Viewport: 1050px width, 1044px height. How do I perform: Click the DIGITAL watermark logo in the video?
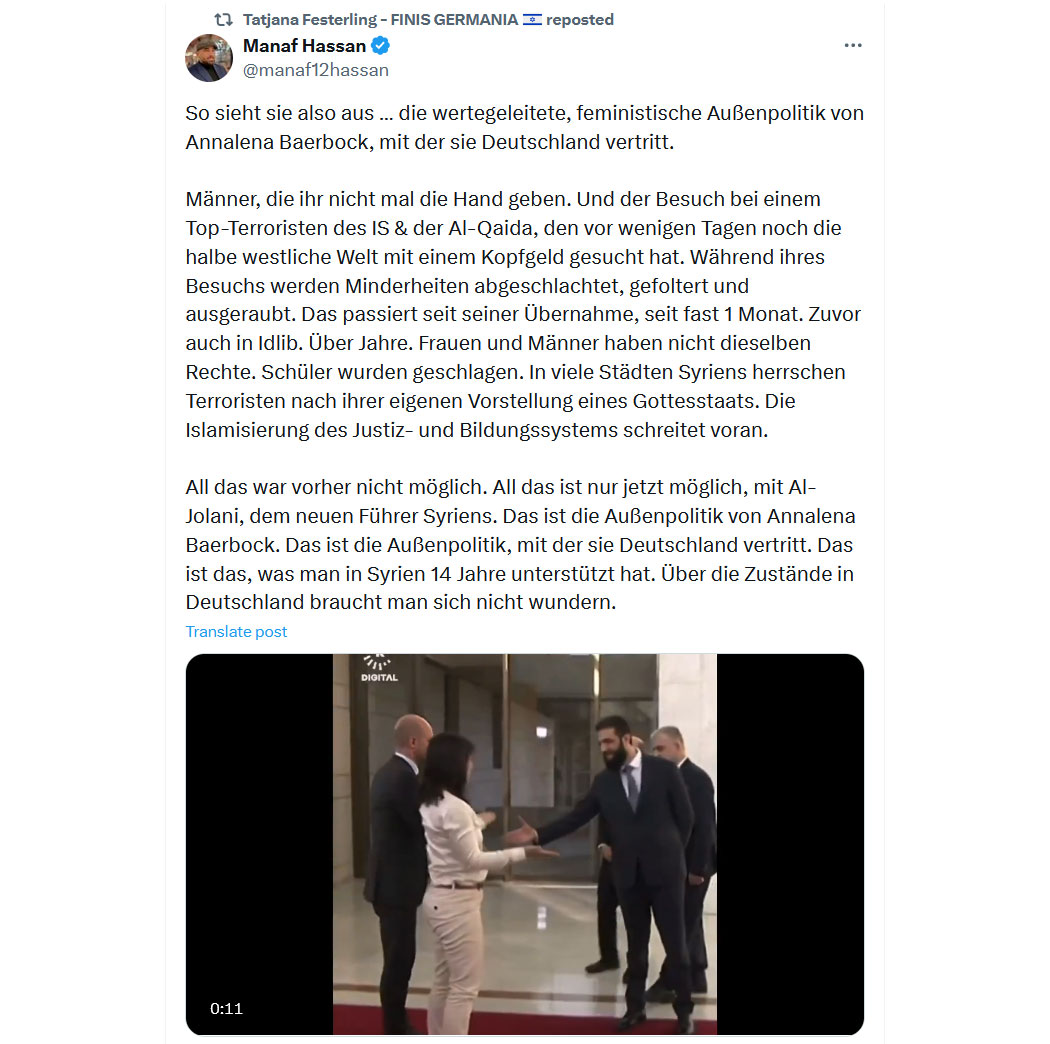tap(379, 668)
